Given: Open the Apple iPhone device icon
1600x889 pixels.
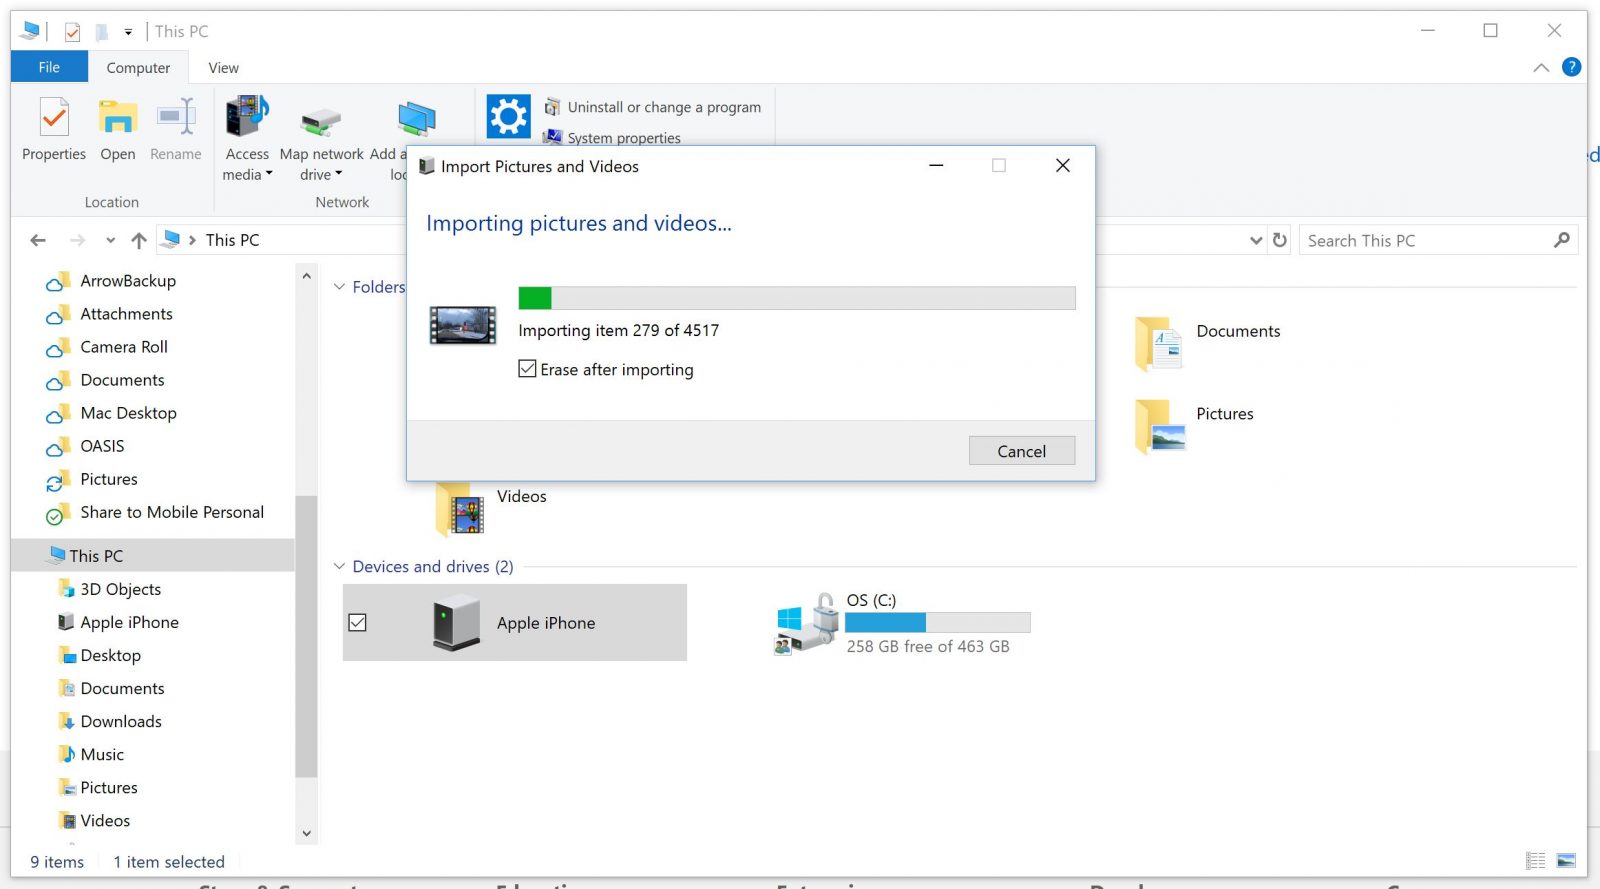Looking at the screenshot, I should tap(456, 623).
